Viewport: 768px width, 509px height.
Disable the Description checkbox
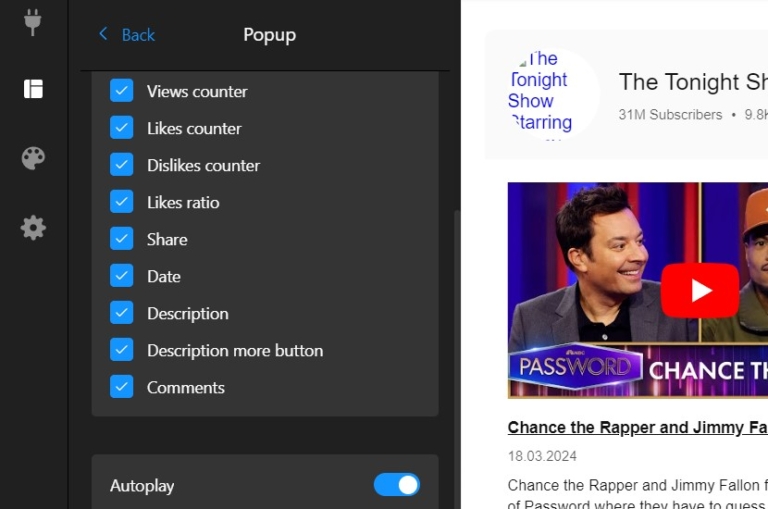tap(122, 313)
